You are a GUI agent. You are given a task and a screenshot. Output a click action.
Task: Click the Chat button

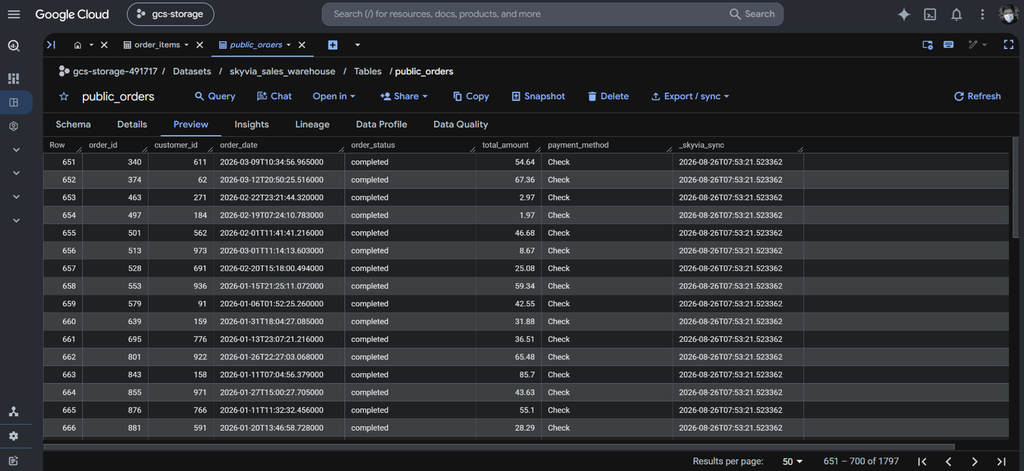pyautogui.click(x=274, y=96)
